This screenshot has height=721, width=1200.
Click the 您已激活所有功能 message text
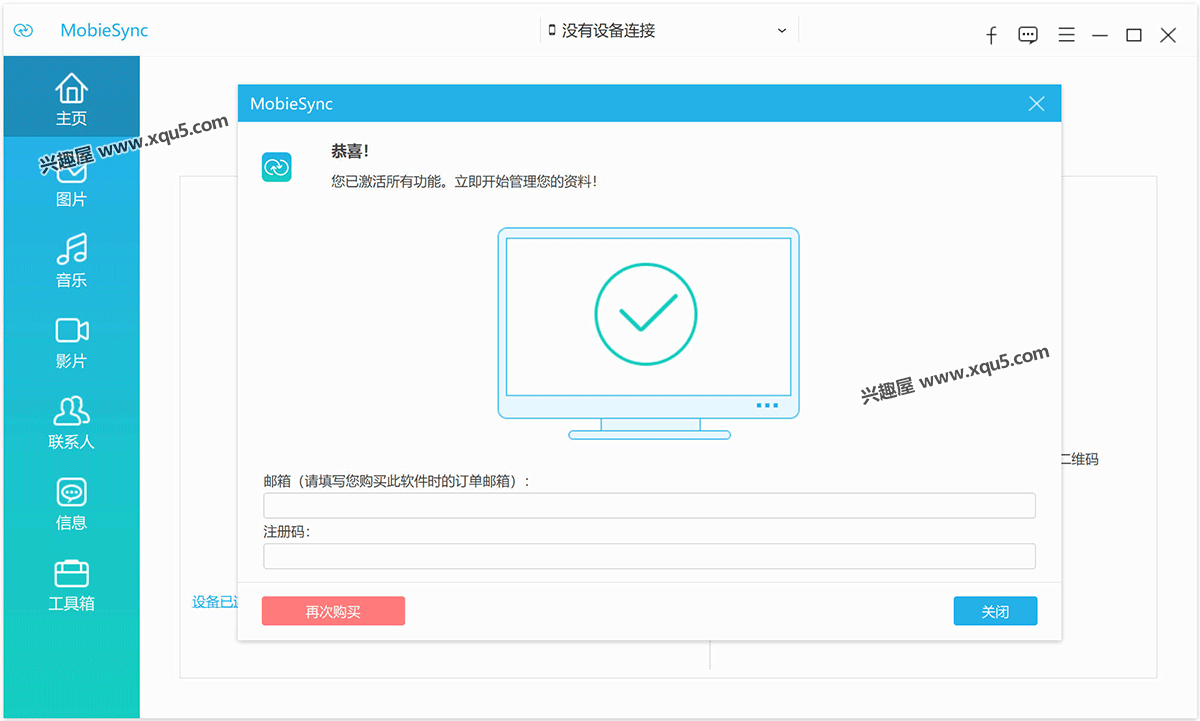(464, 182)
